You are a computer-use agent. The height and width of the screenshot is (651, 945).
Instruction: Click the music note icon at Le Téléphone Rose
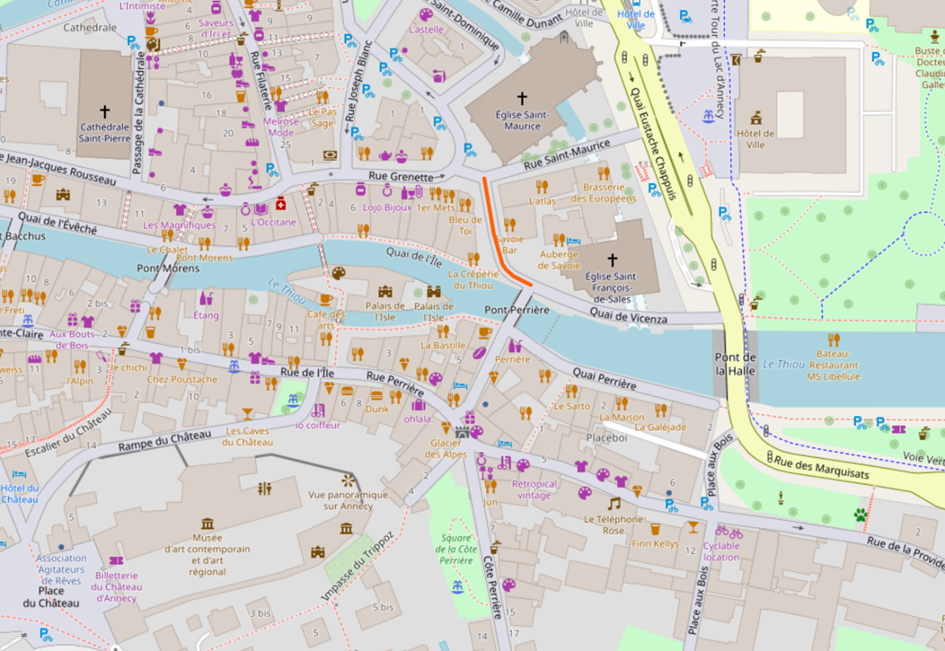pos(614,503)
